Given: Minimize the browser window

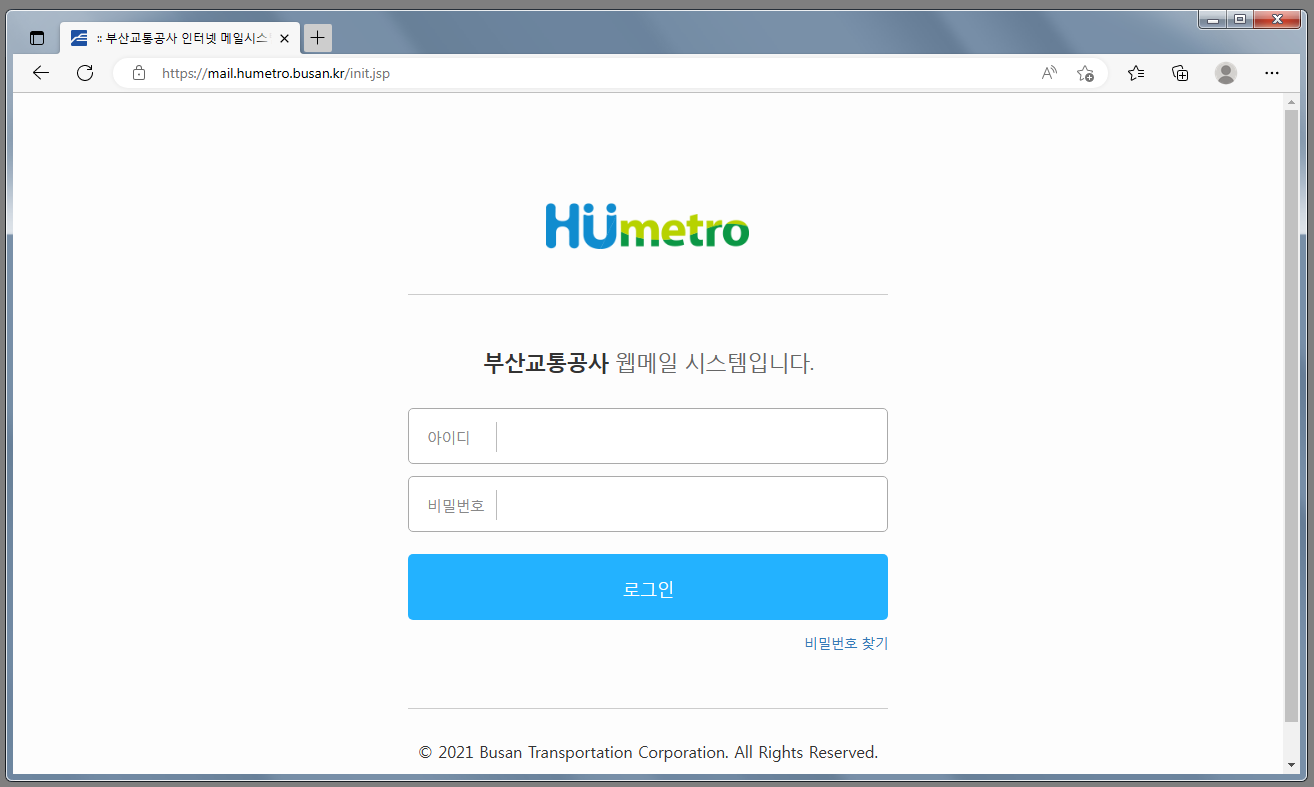Looking at the screenshot, I should click(x=1213, y=18).
